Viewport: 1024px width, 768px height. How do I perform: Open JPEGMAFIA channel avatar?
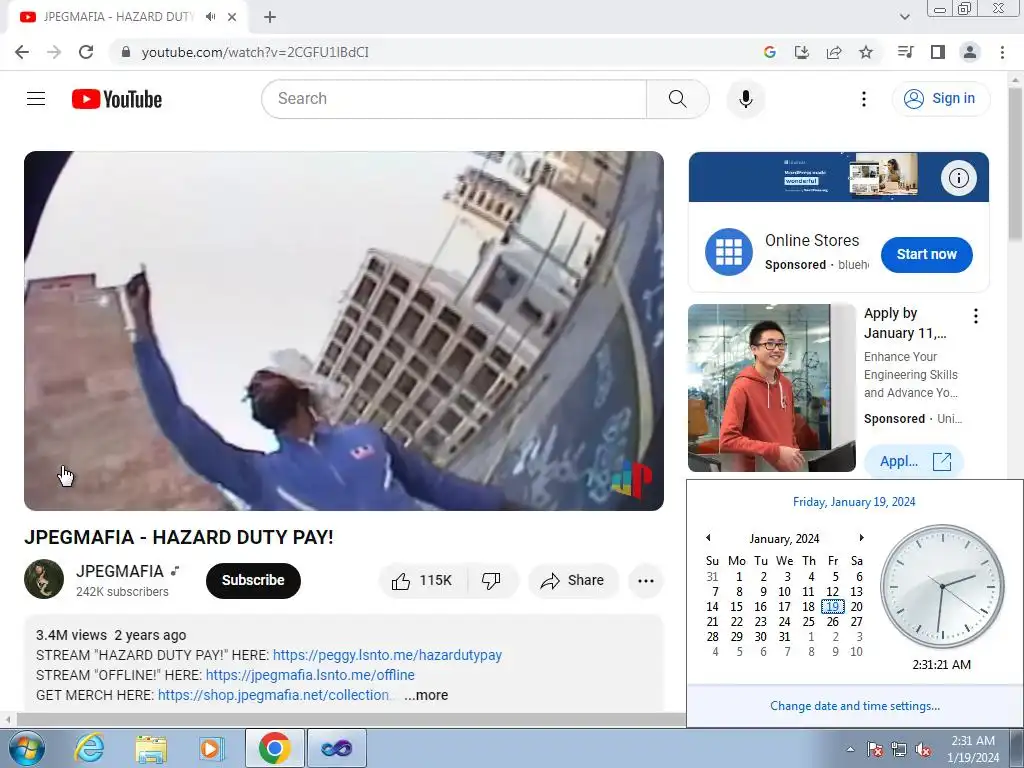[44, 579]
